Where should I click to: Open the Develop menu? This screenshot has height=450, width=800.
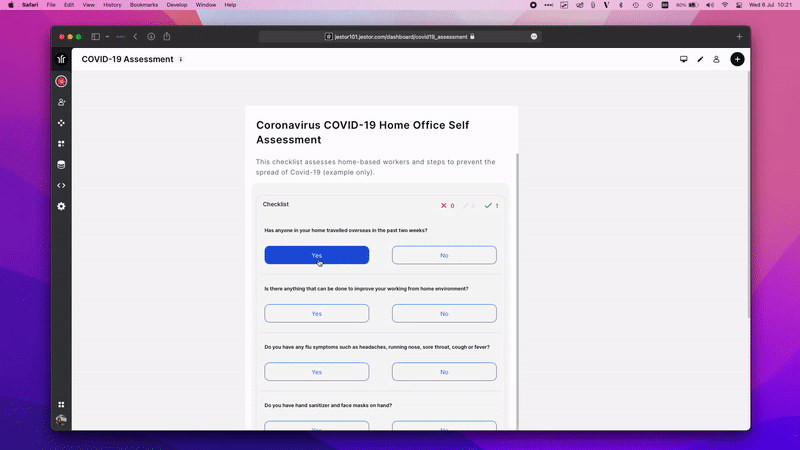click(x=177, y=5)
